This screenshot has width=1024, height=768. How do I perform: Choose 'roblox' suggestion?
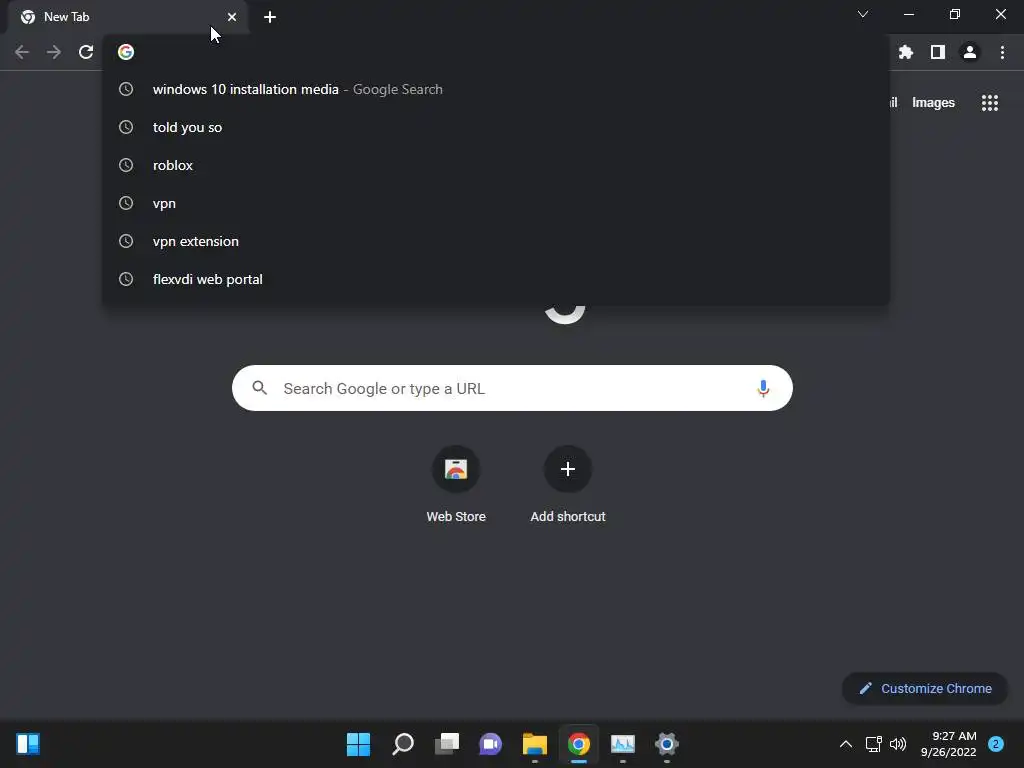click(496, 165)
